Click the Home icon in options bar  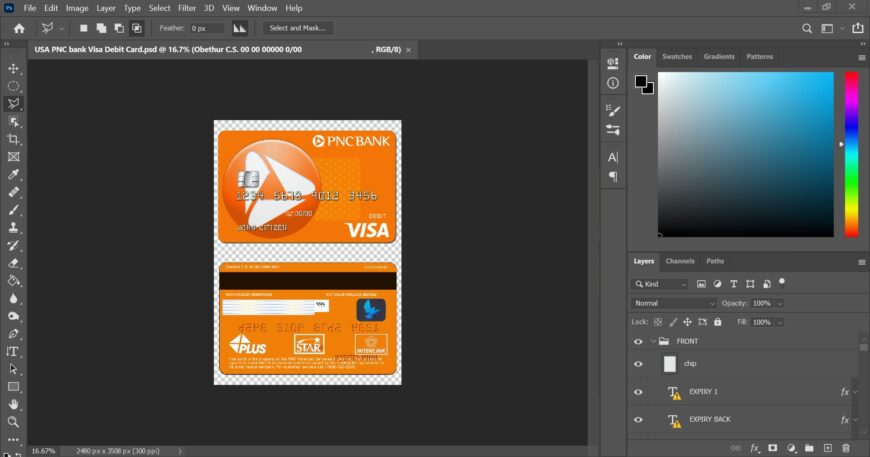19,28
